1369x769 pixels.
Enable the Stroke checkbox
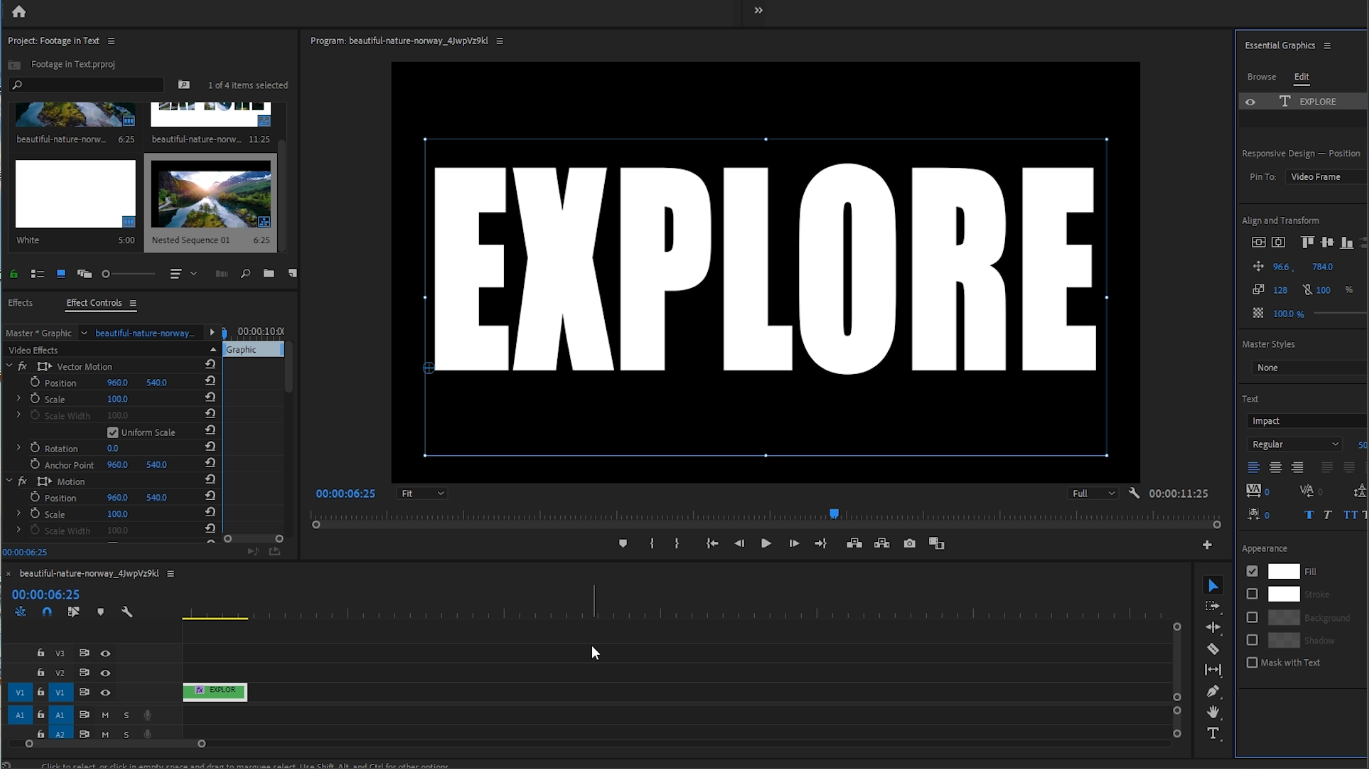(1252, 594)
